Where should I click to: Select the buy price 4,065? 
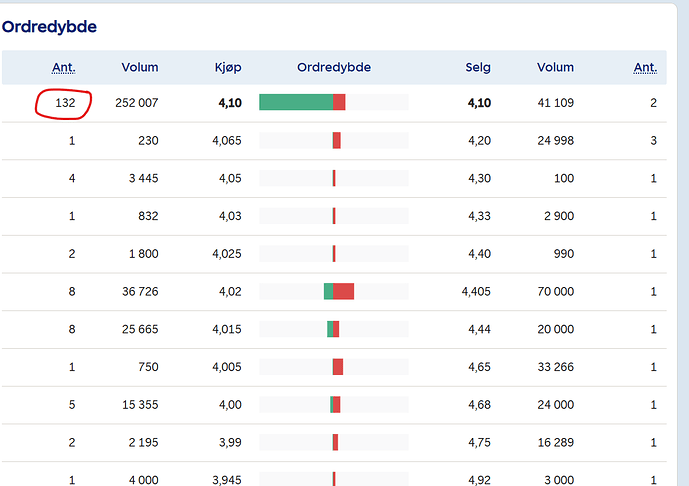pos(226,141)
